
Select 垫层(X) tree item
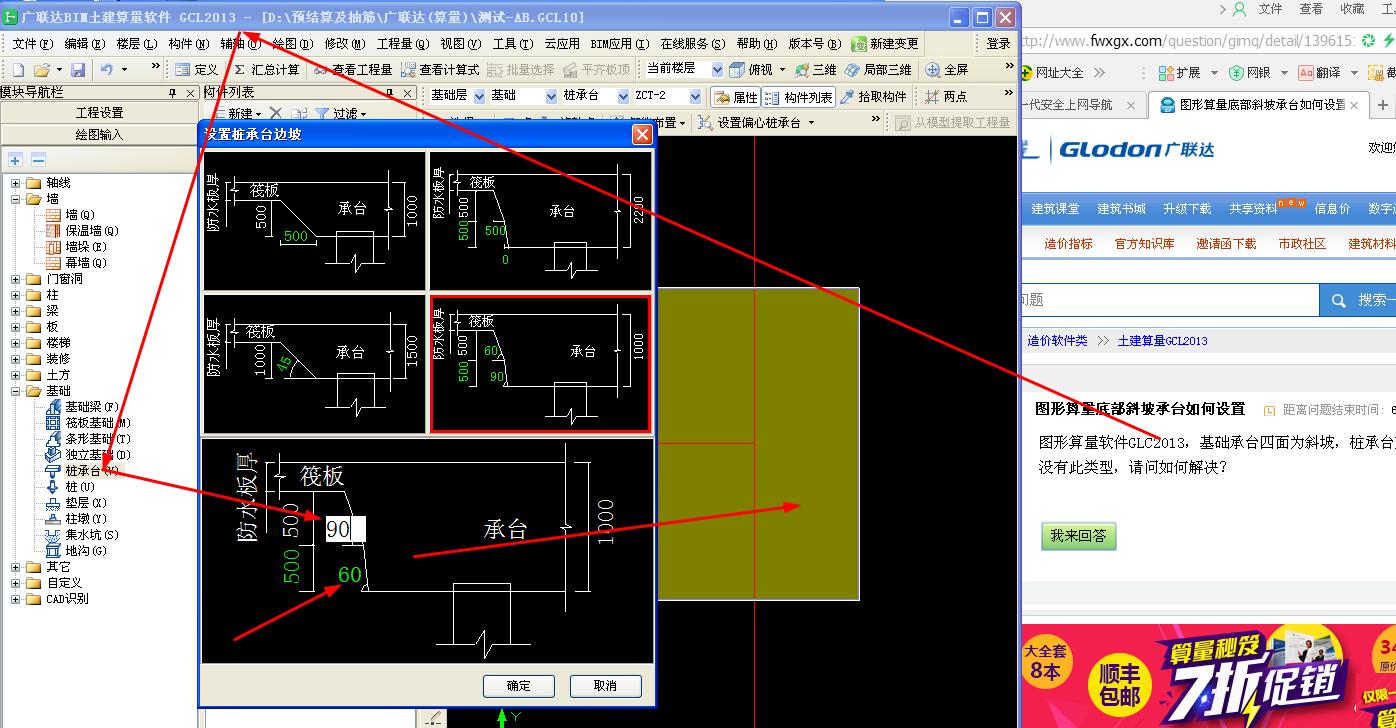click(x=77, y=503)
